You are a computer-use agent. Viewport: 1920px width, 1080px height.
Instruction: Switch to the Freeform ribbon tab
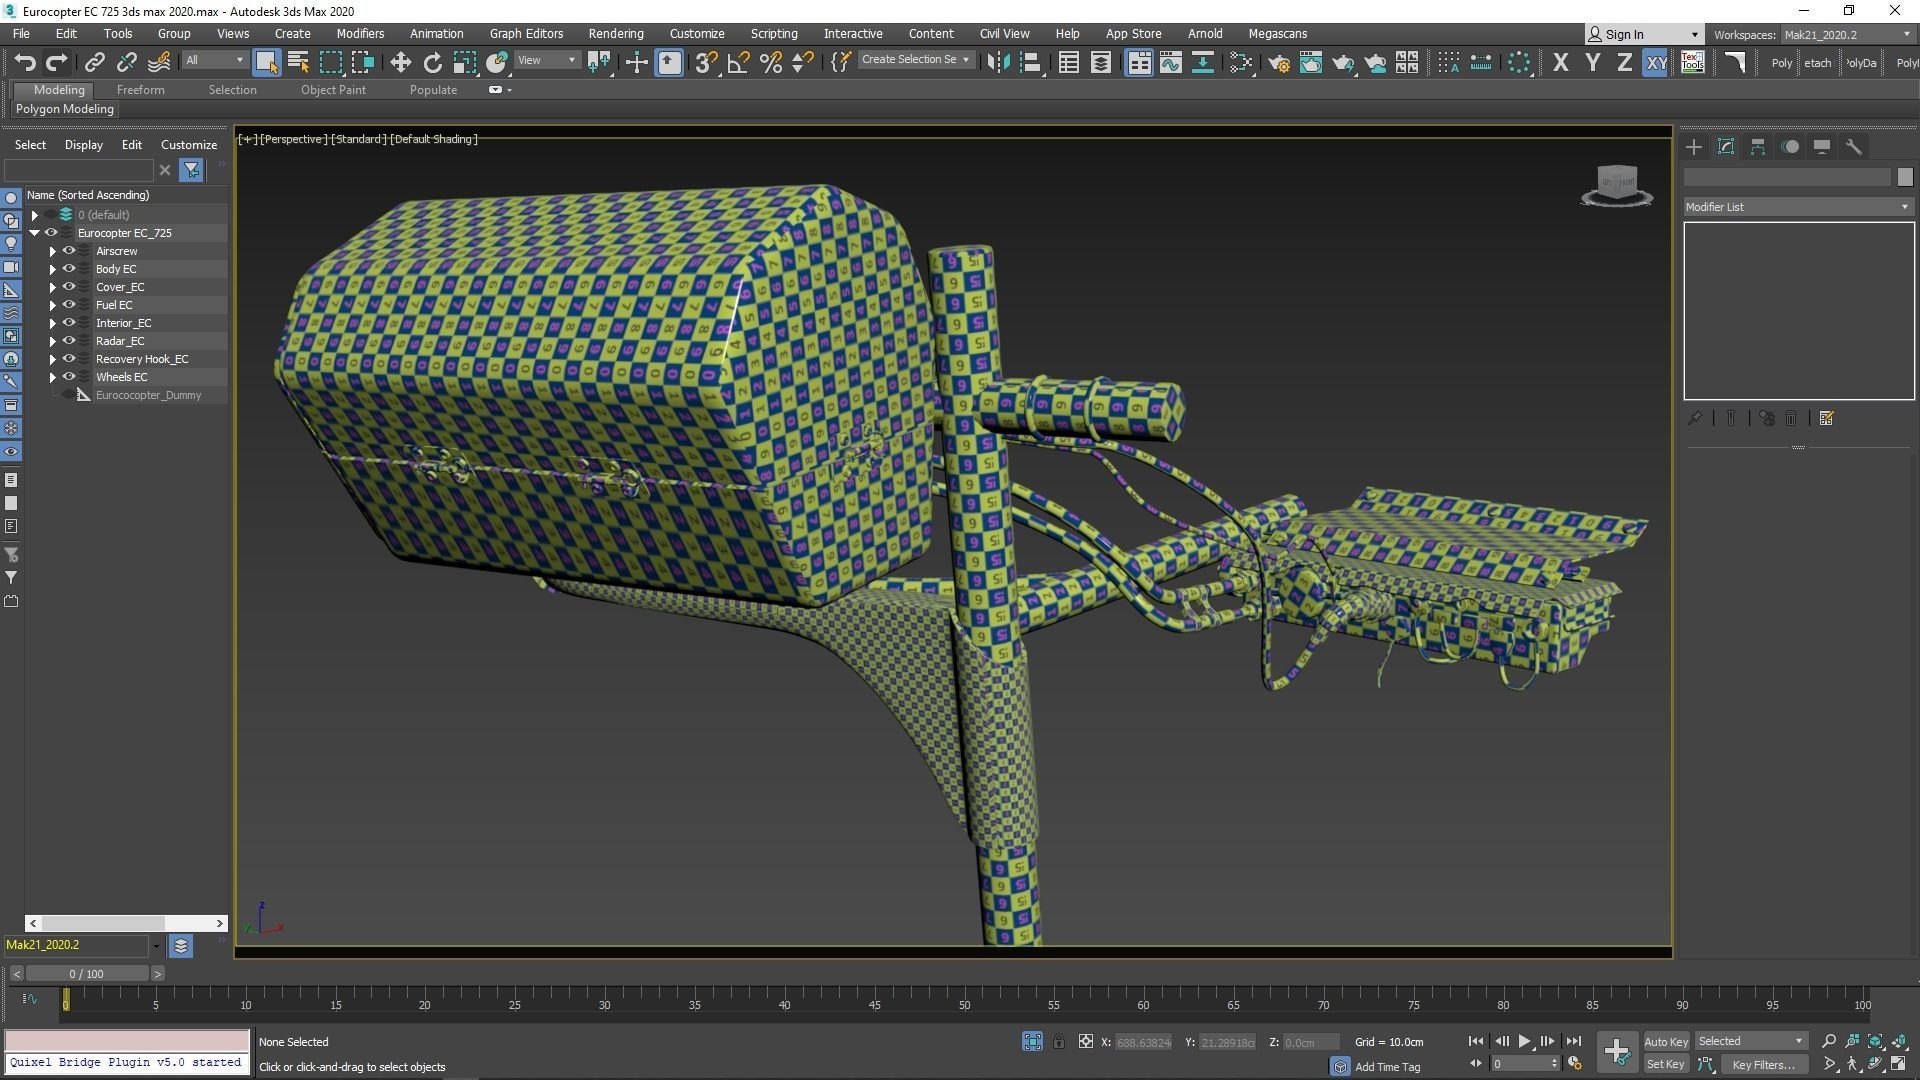(x=140, y=90)
